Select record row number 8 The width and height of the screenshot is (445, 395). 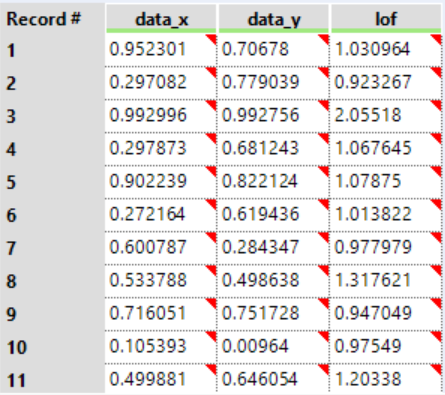(53, 281)
